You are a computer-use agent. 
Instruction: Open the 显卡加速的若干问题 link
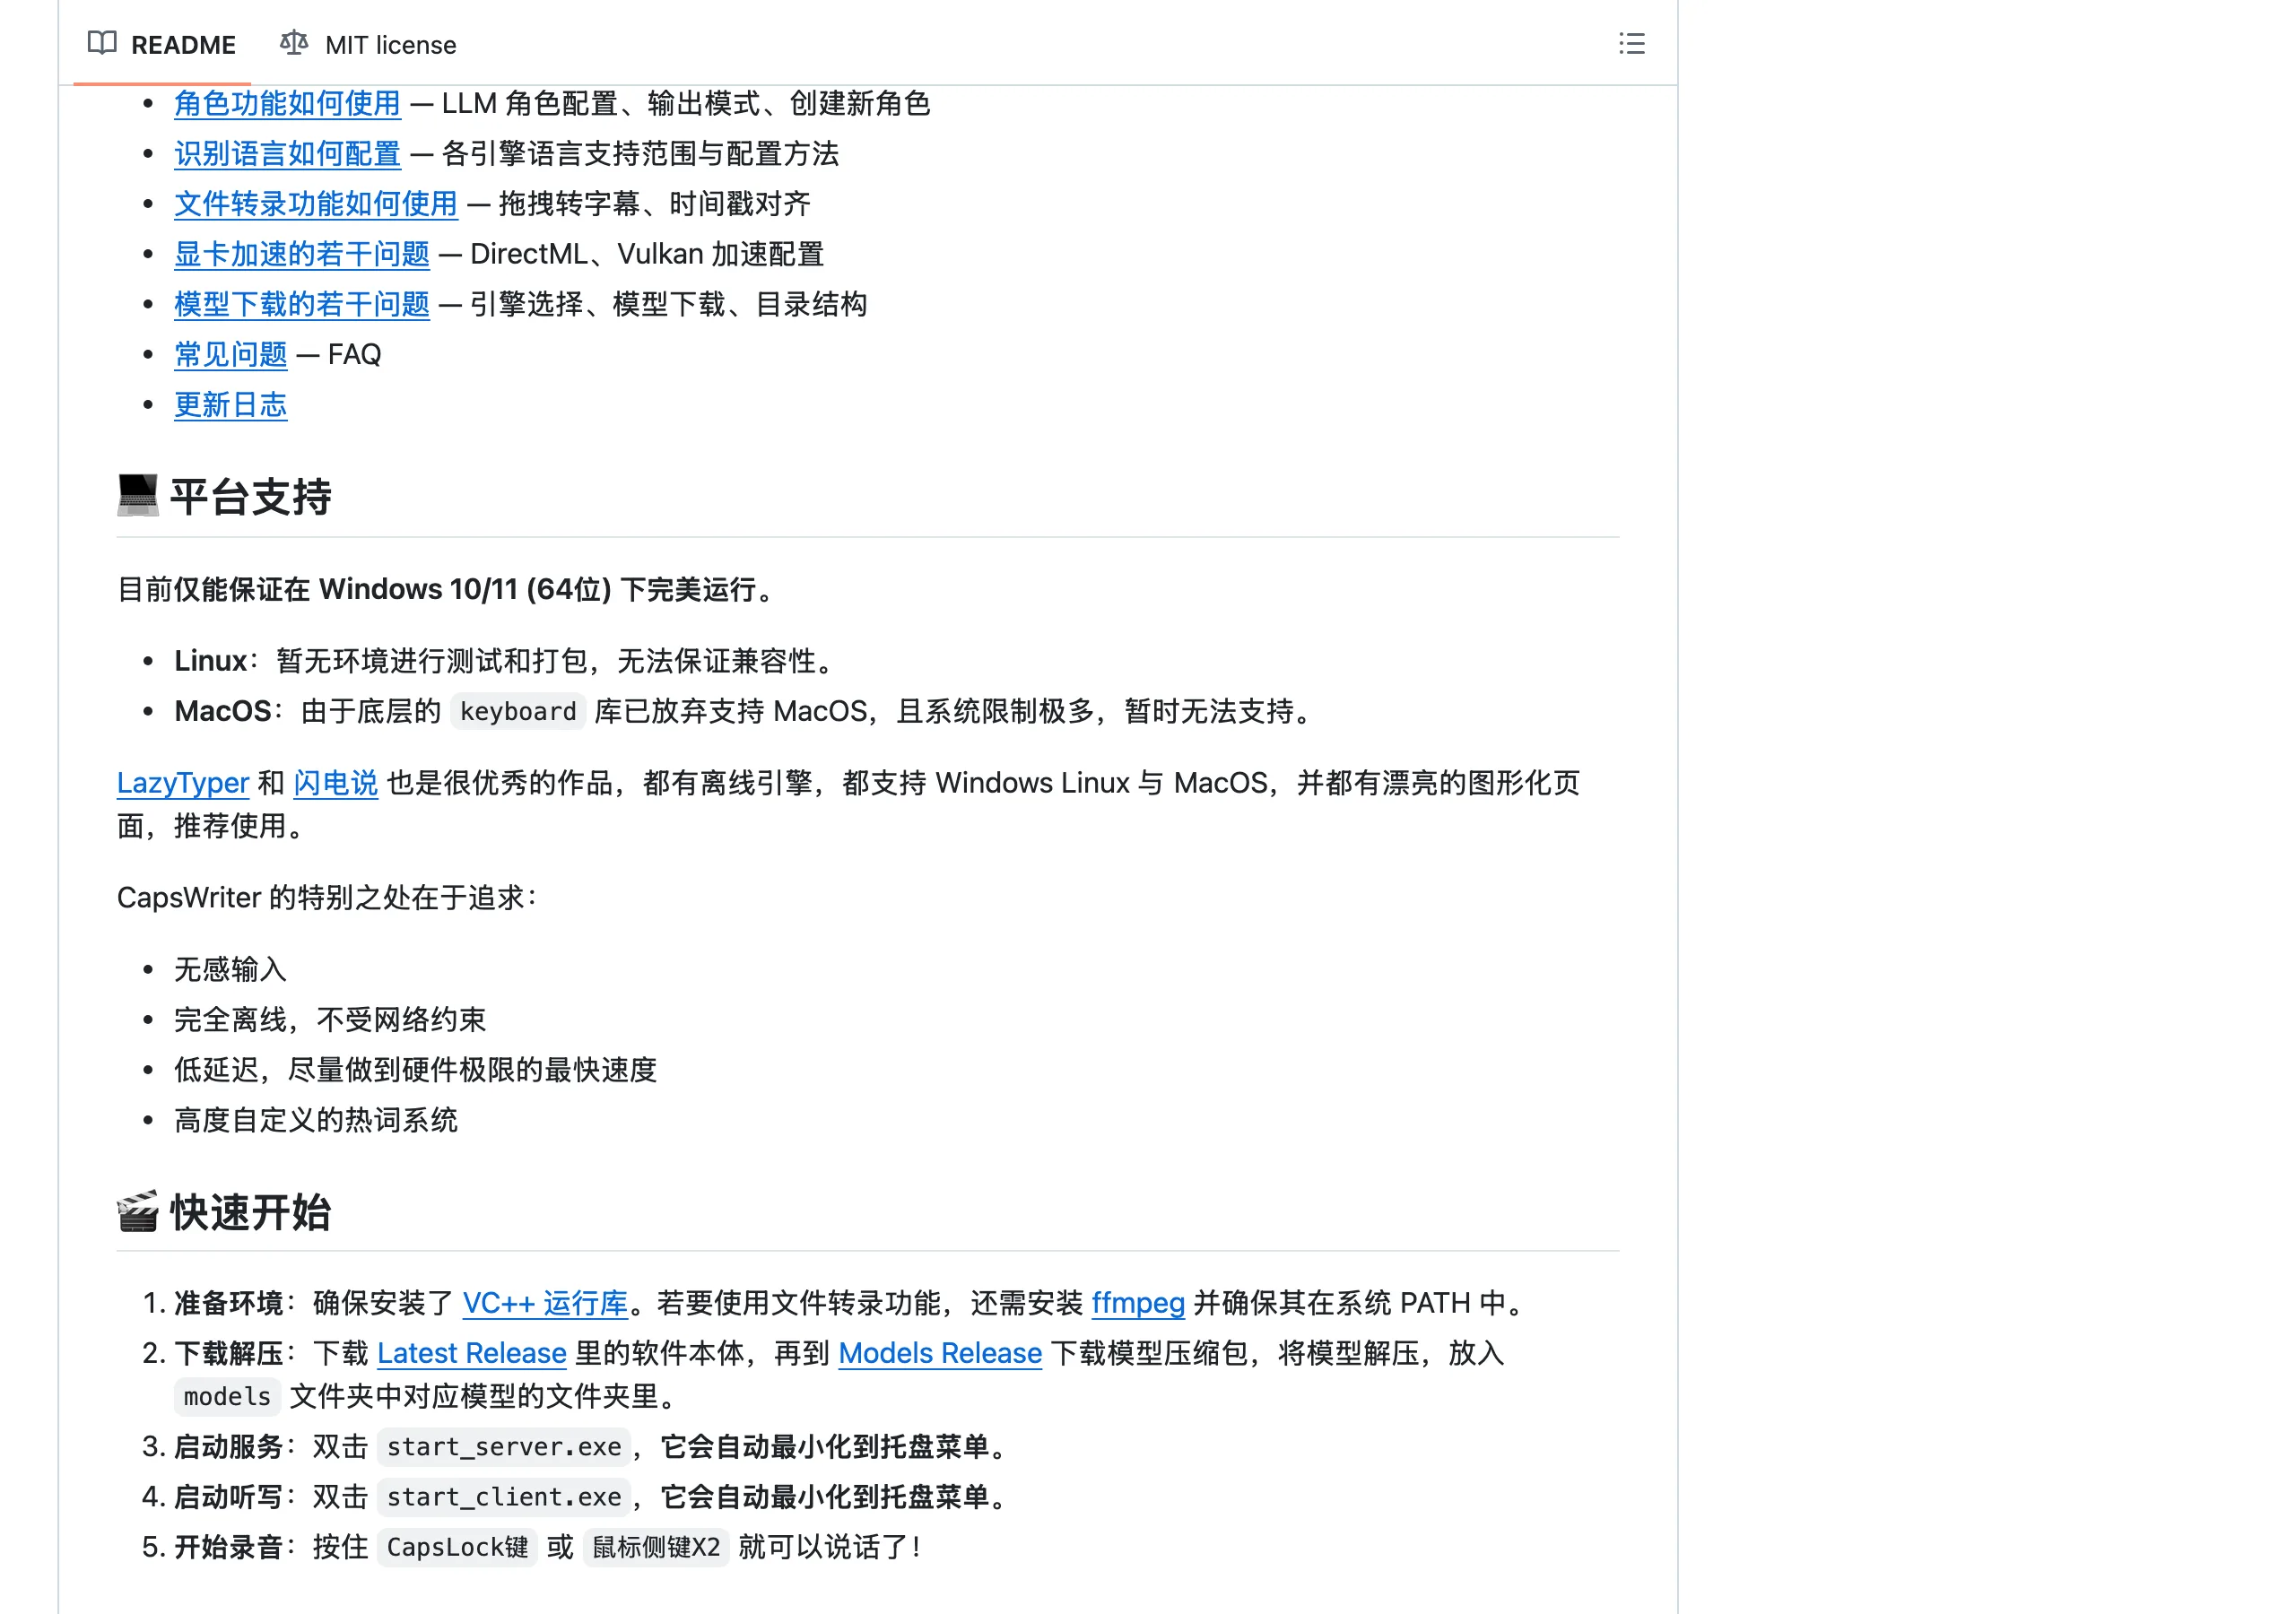[x=301, y=254]
